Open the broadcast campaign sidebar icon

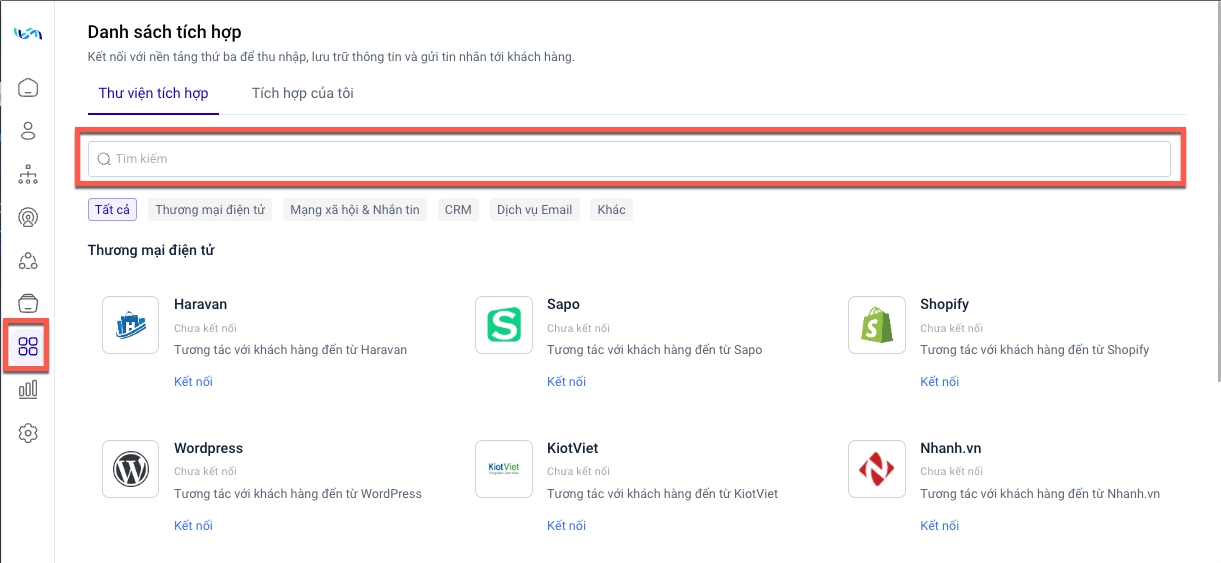tap(28, 218)
